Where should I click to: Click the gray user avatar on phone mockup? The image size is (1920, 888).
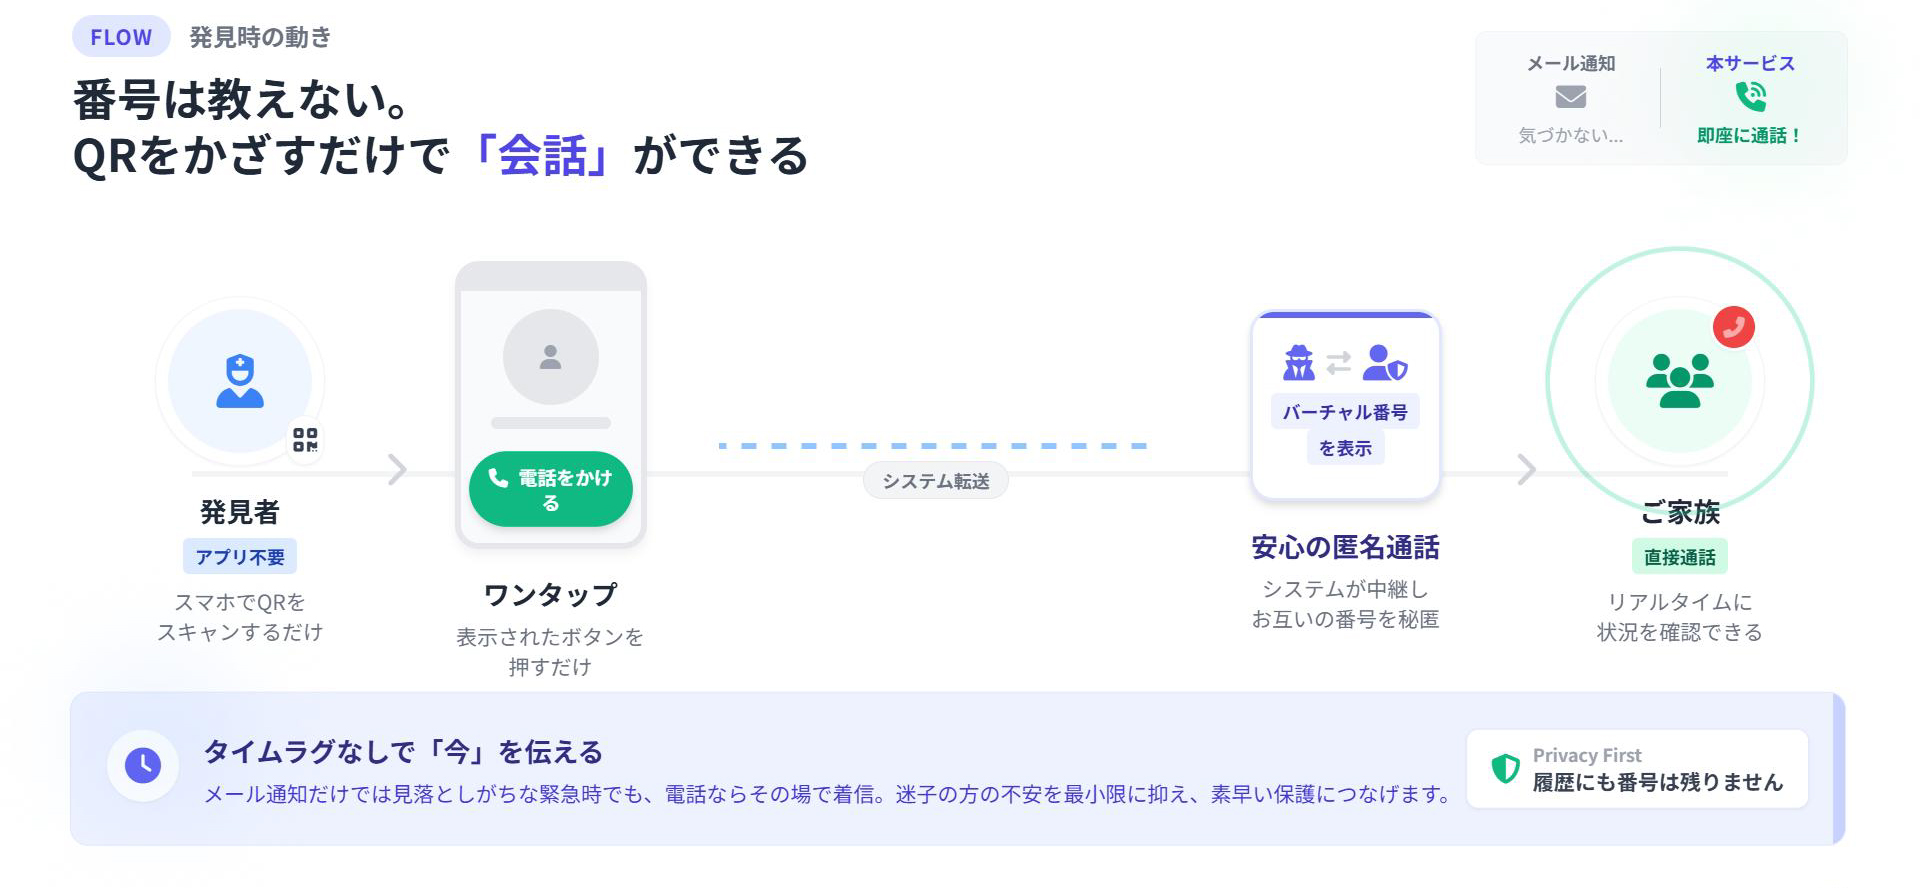click(550, 357)
